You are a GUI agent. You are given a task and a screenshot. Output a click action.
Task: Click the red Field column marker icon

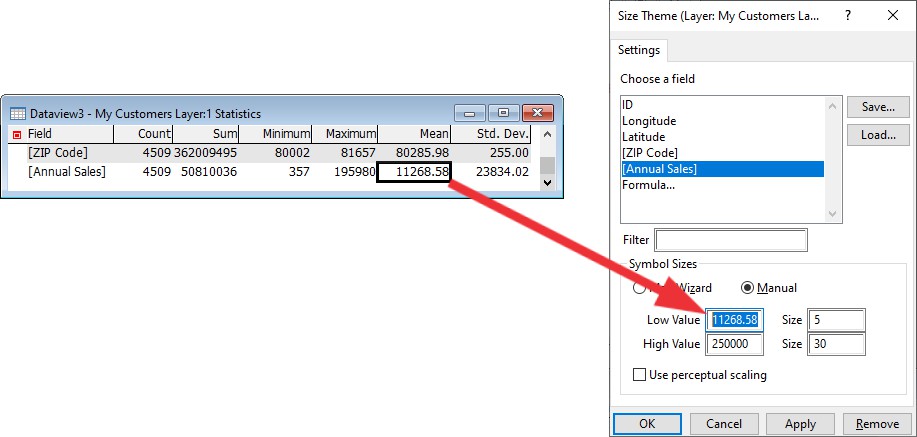pyautogui.click(x=16, y=134)
